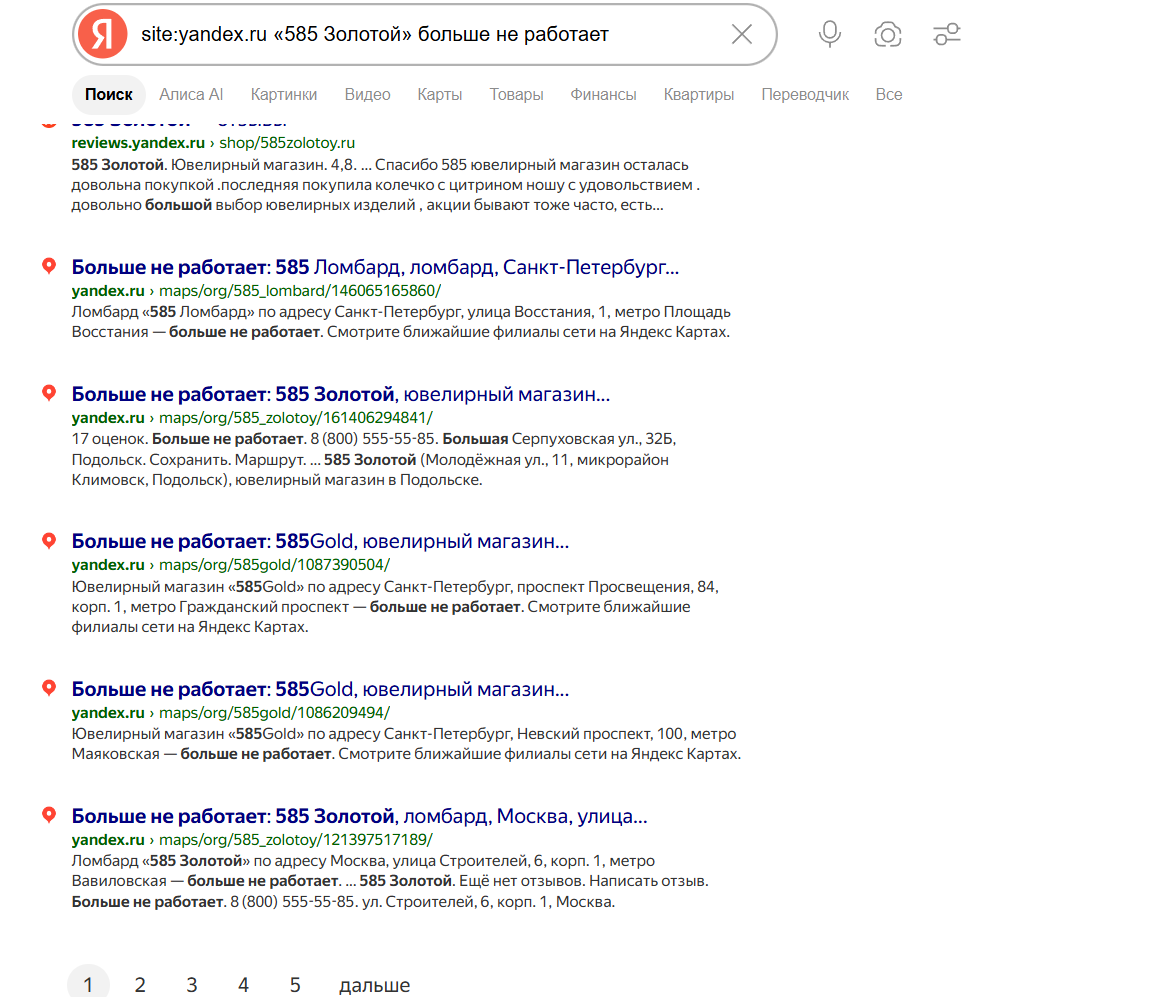Open image search via camera icon
The height and width of the screenshot is (997, 1156).
click(888, 34)
